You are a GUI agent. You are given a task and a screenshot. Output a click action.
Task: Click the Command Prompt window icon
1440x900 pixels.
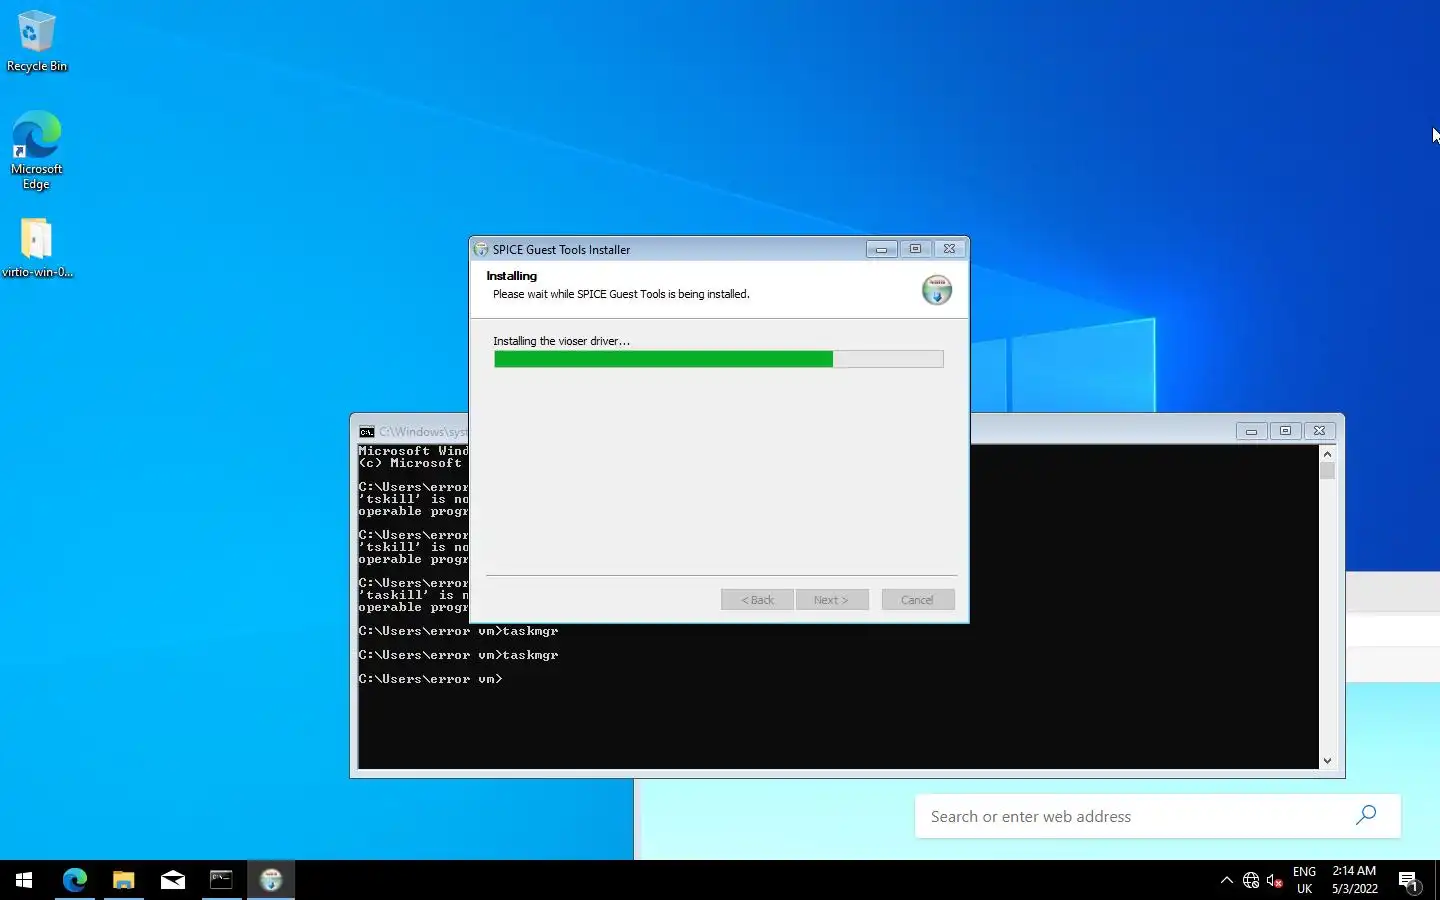[x=367, y=432]
